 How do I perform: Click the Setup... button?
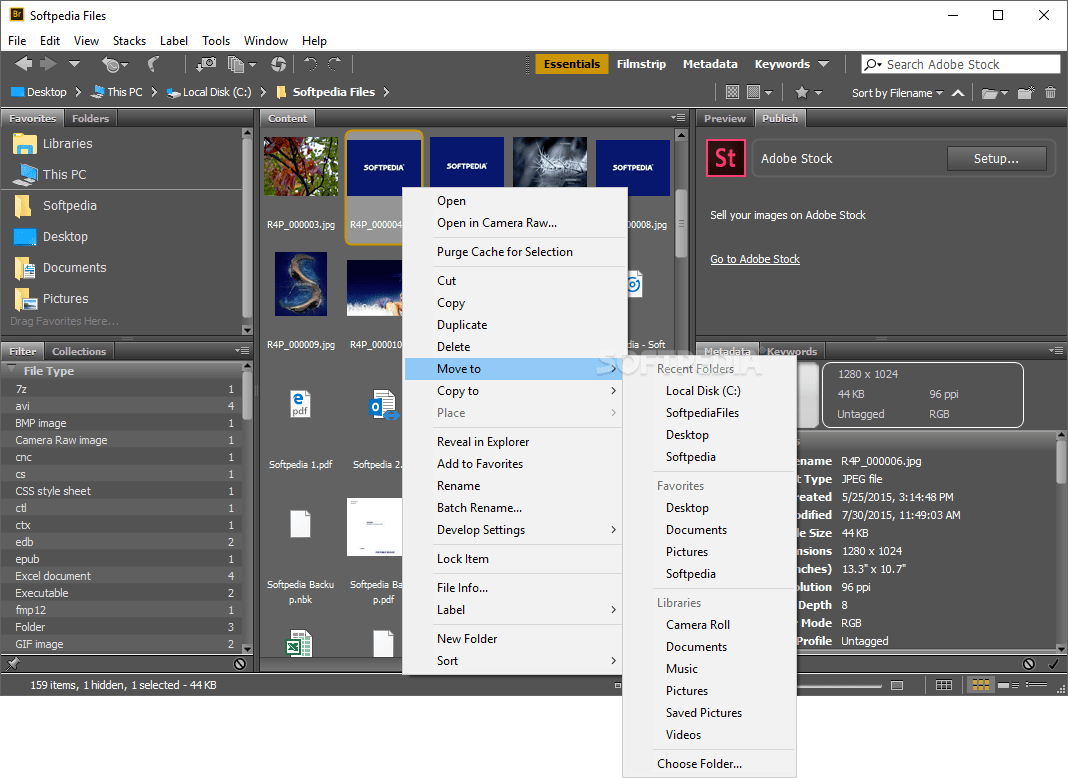pyautogui.click(x=996, y=159)
